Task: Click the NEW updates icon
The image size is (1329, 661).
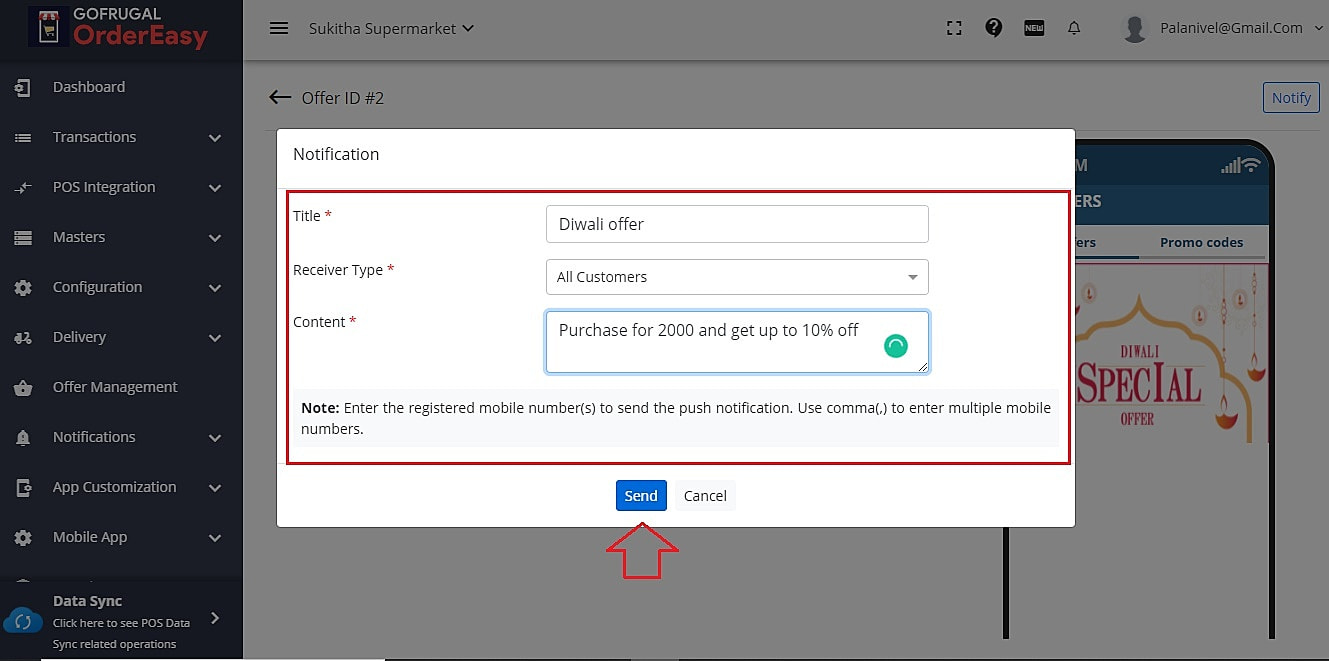Action: [x=1034, y=28]
